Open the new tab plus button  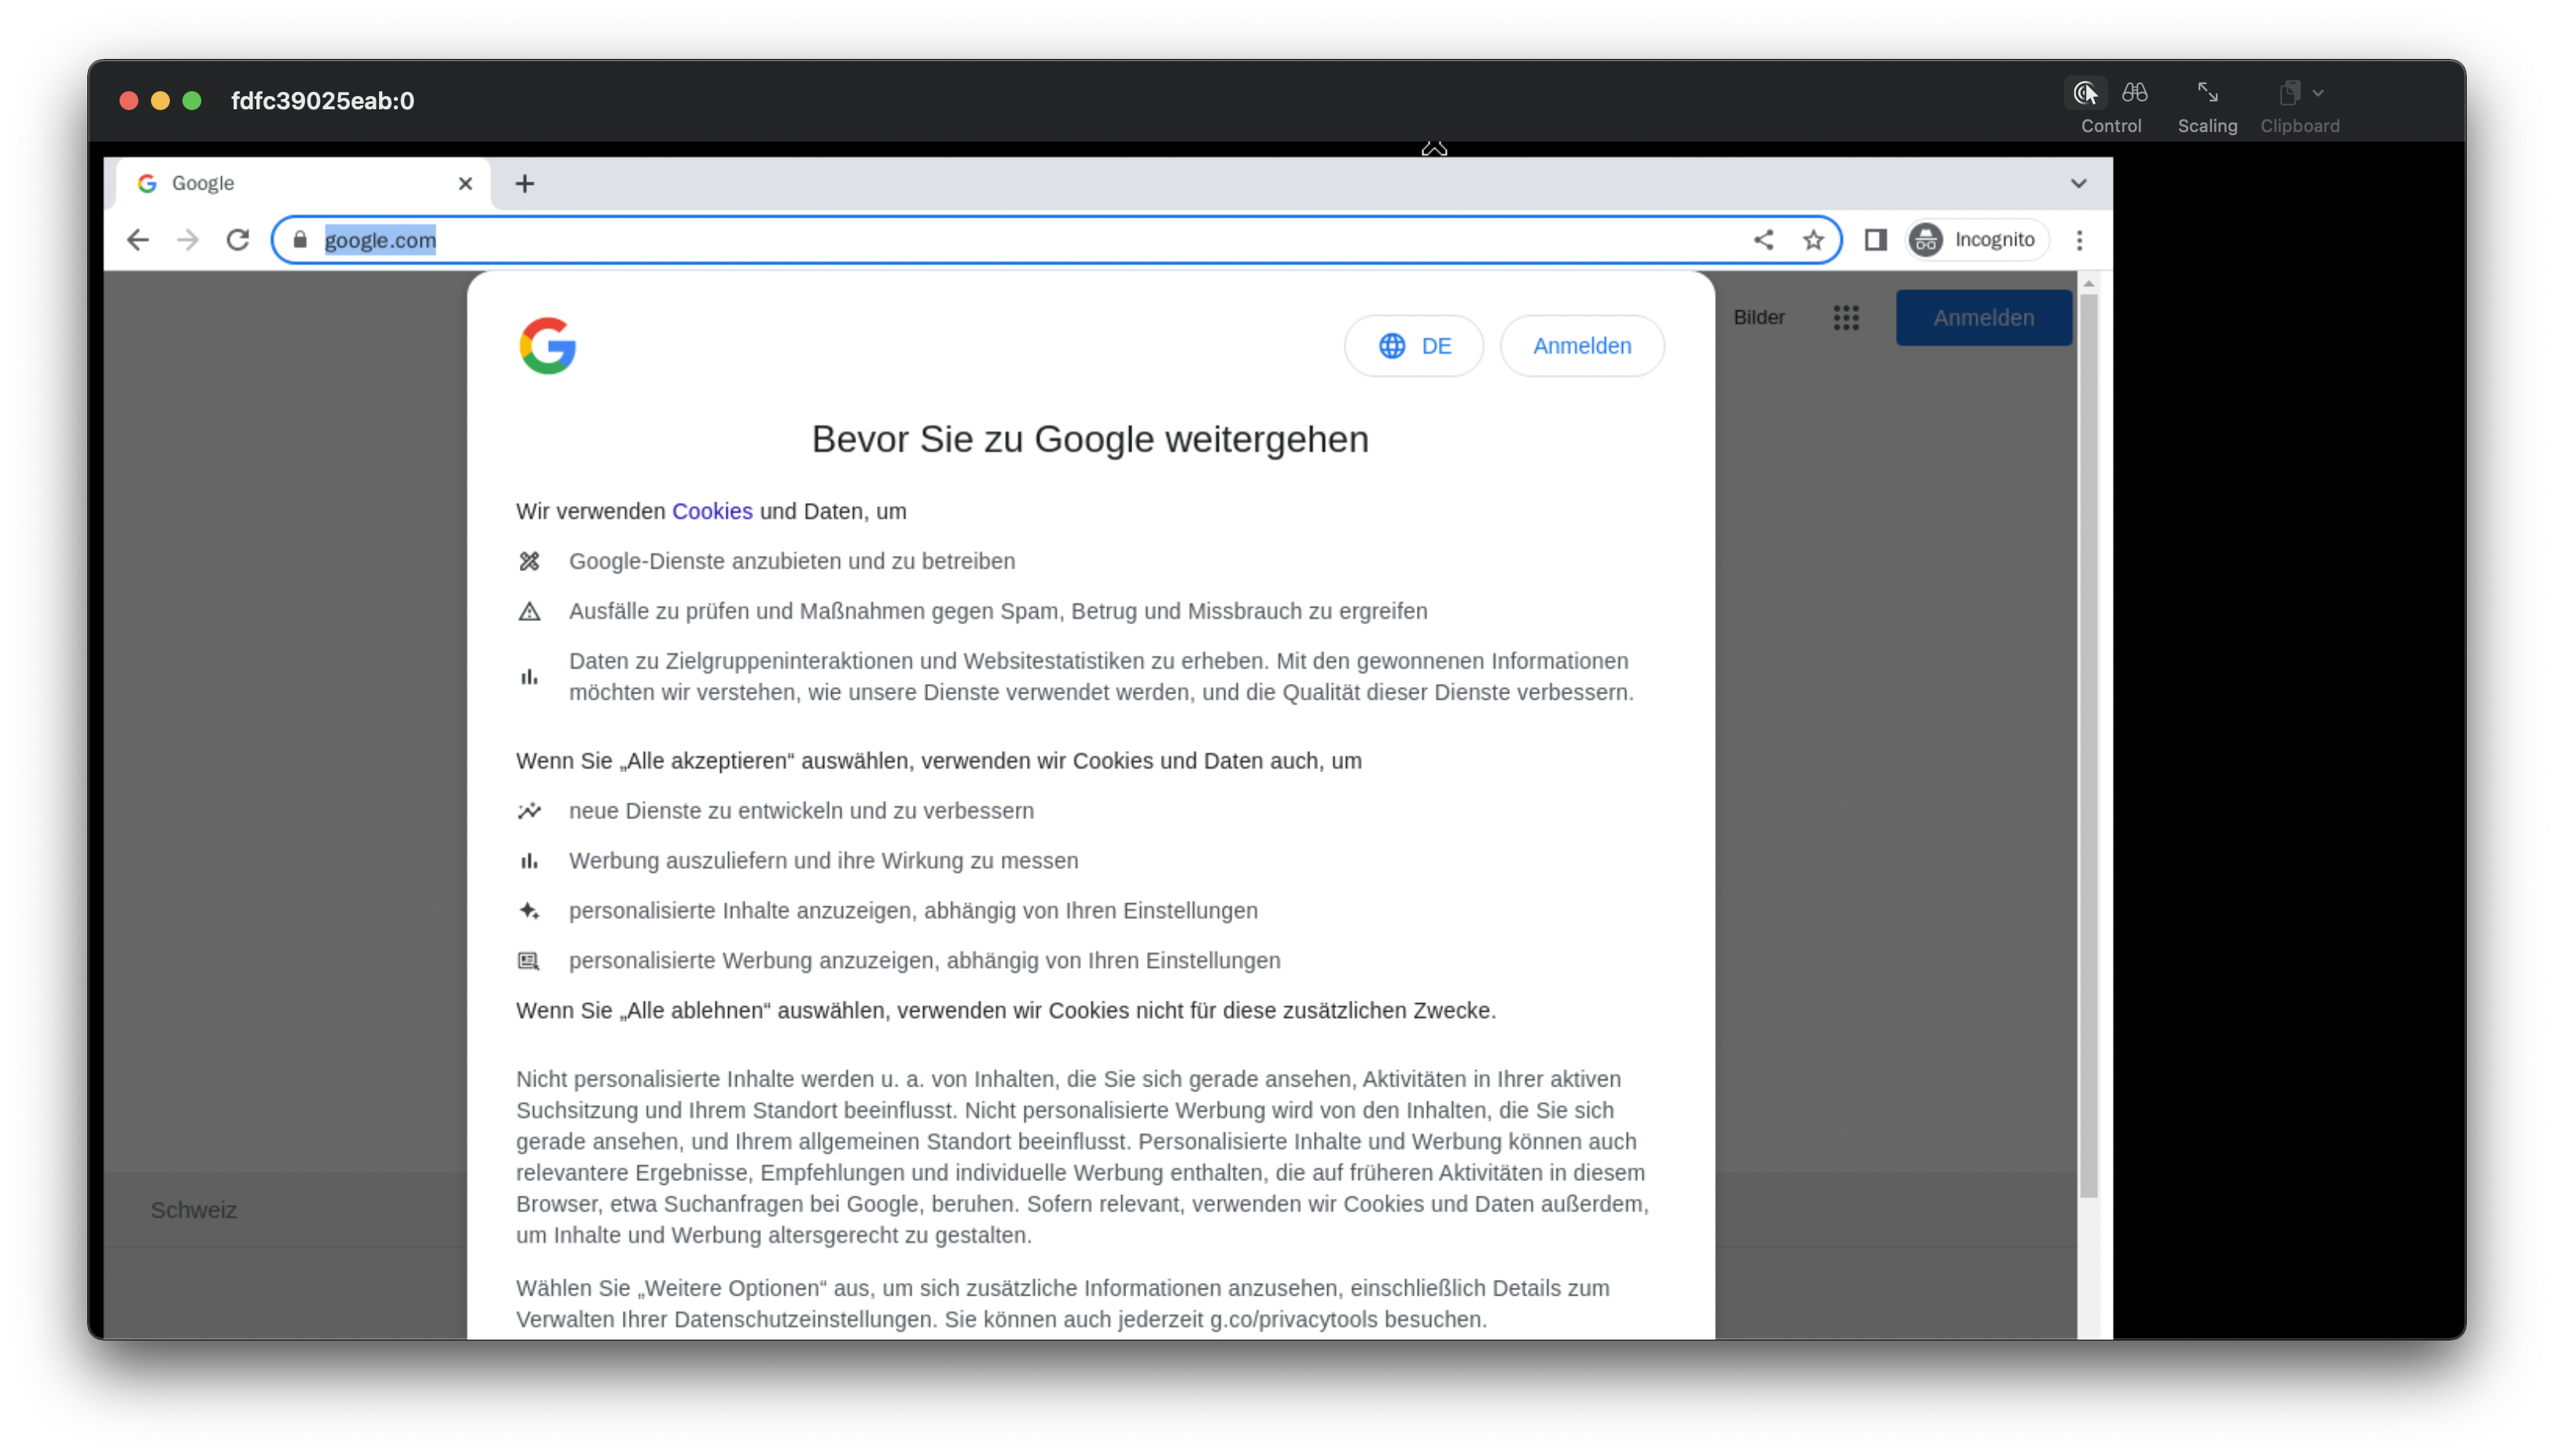524,182
